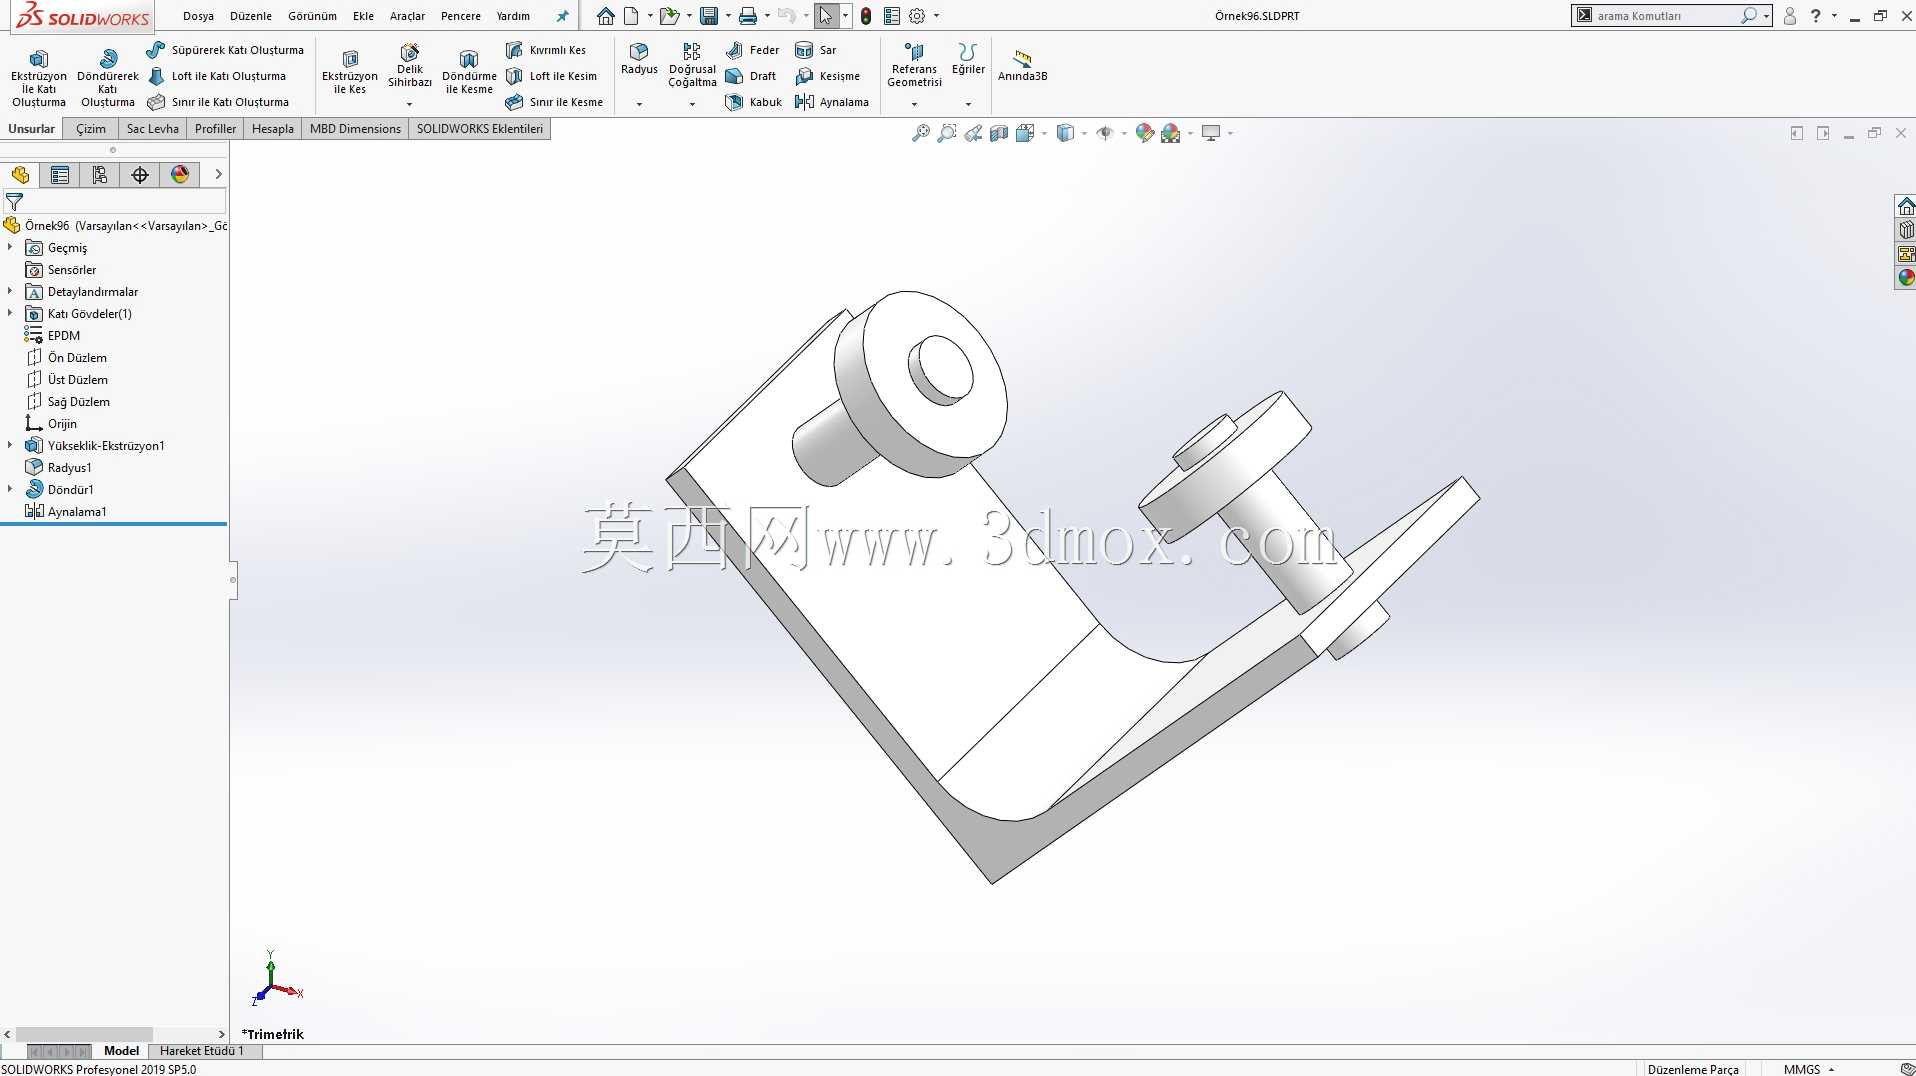Open the Delik Sihirbazı tool
Viewport: 1916px width, 1076px height.
point(410,66)
